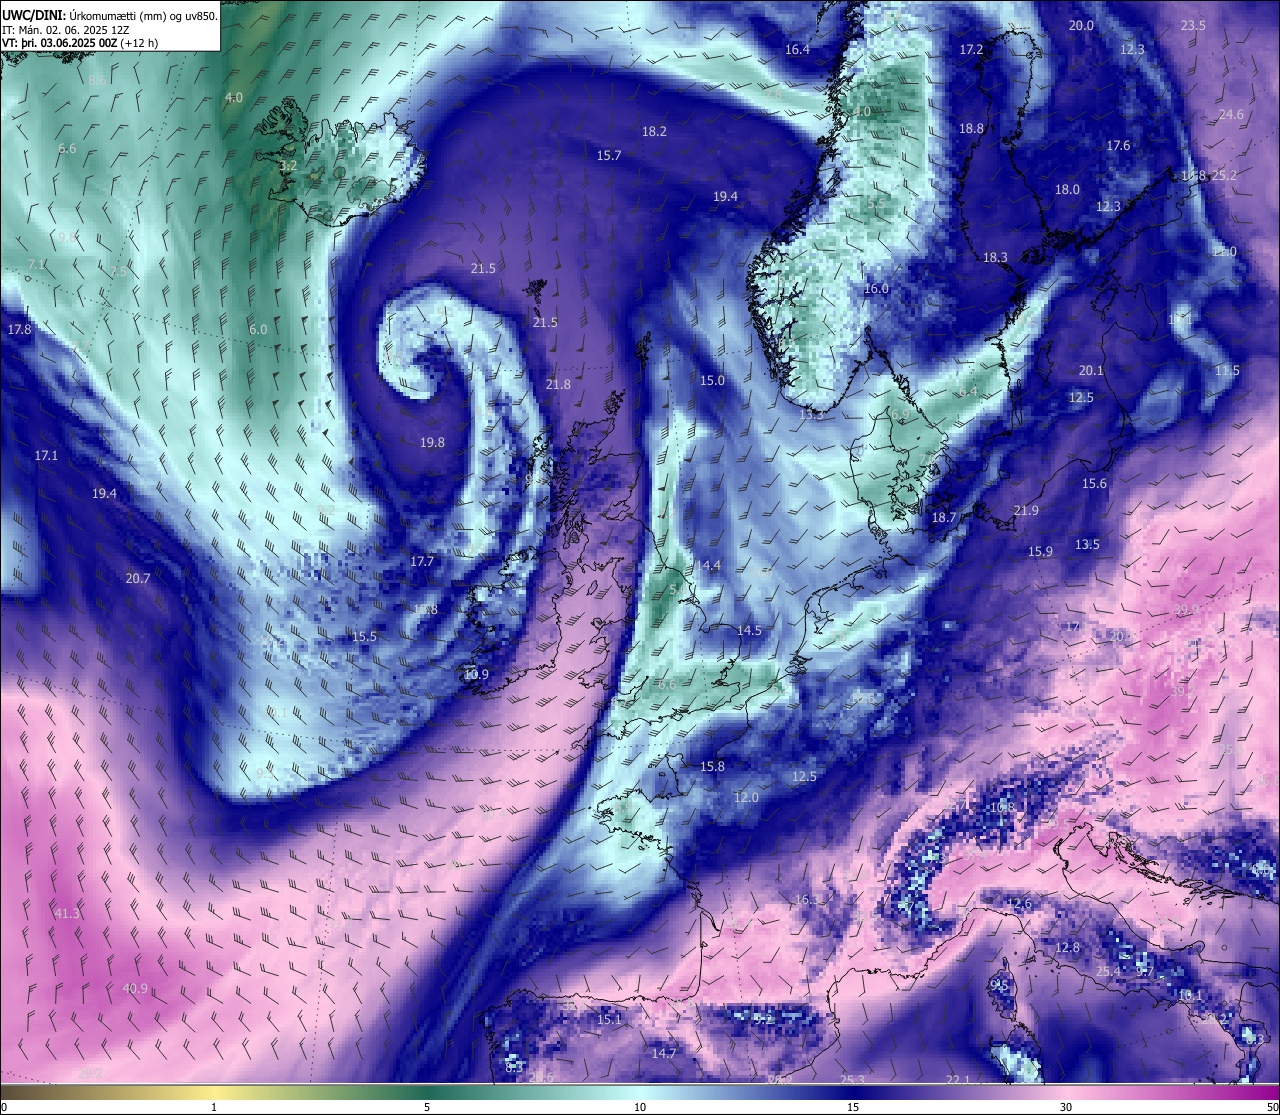
Task: Click the 15.5 value on the map
Action: [364, 636]
